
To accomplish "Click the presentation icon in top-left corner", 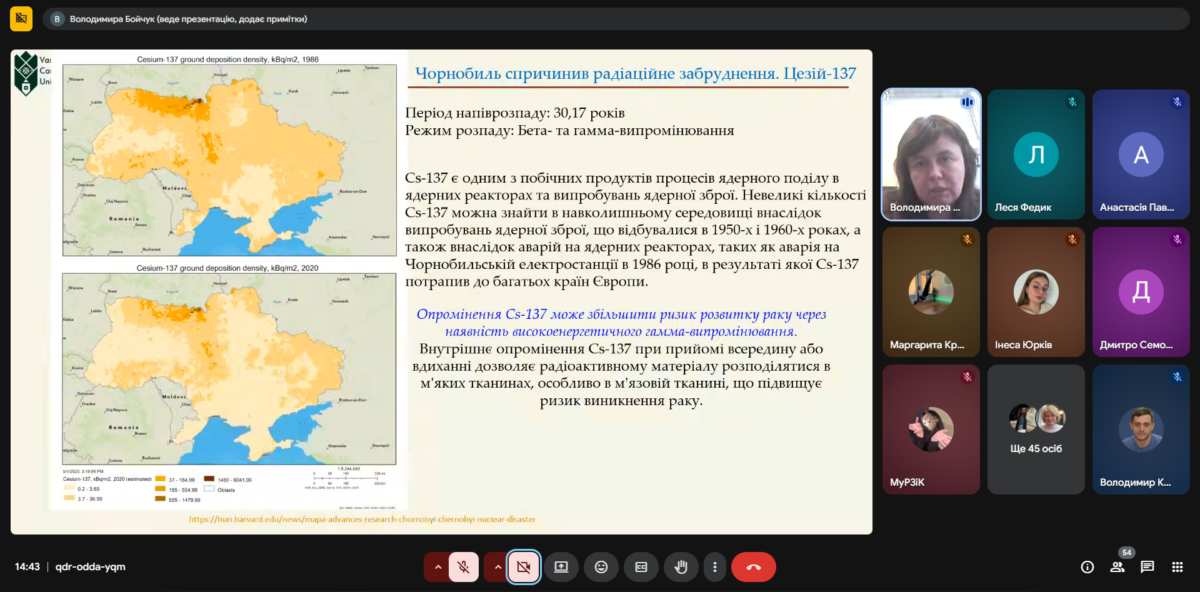I will click(21, 19).
